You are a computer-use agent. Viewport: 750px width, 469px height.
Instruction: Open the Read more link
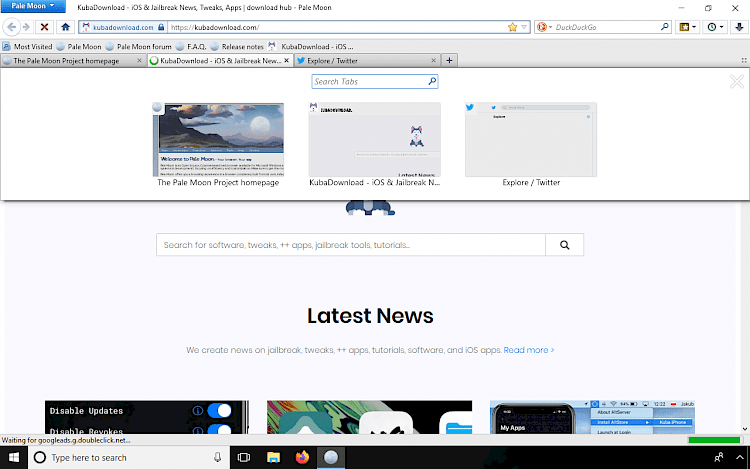click(529, 350)
